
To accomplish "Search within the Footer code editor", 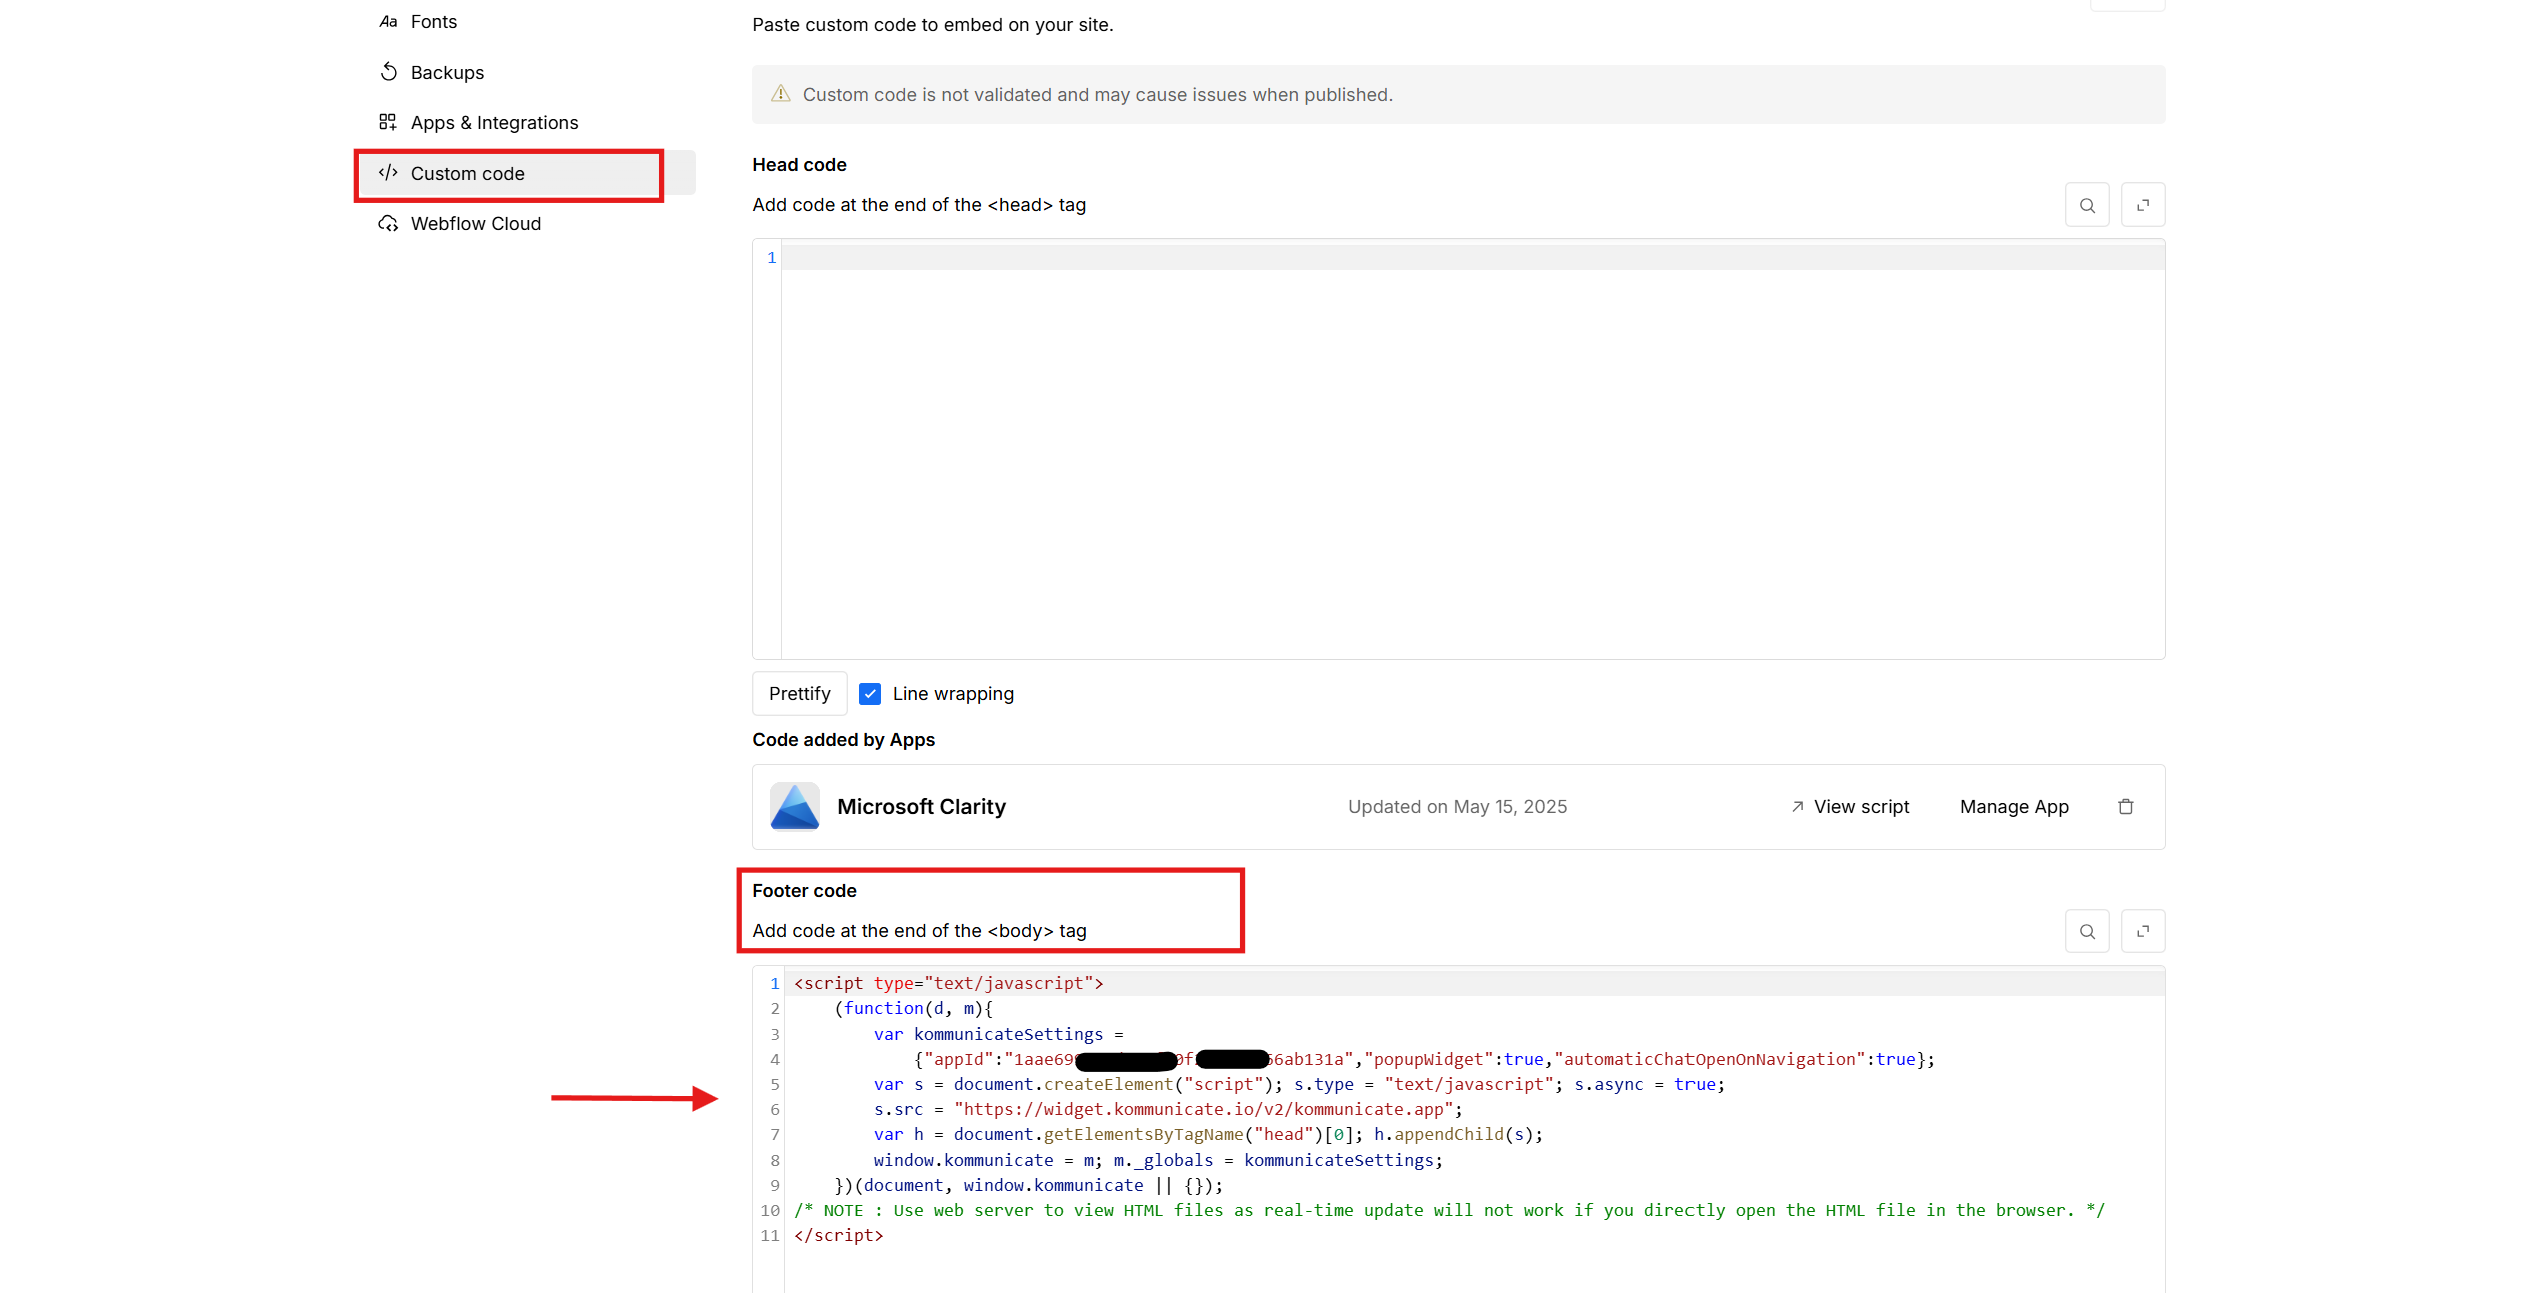I will click(2087, 931).
